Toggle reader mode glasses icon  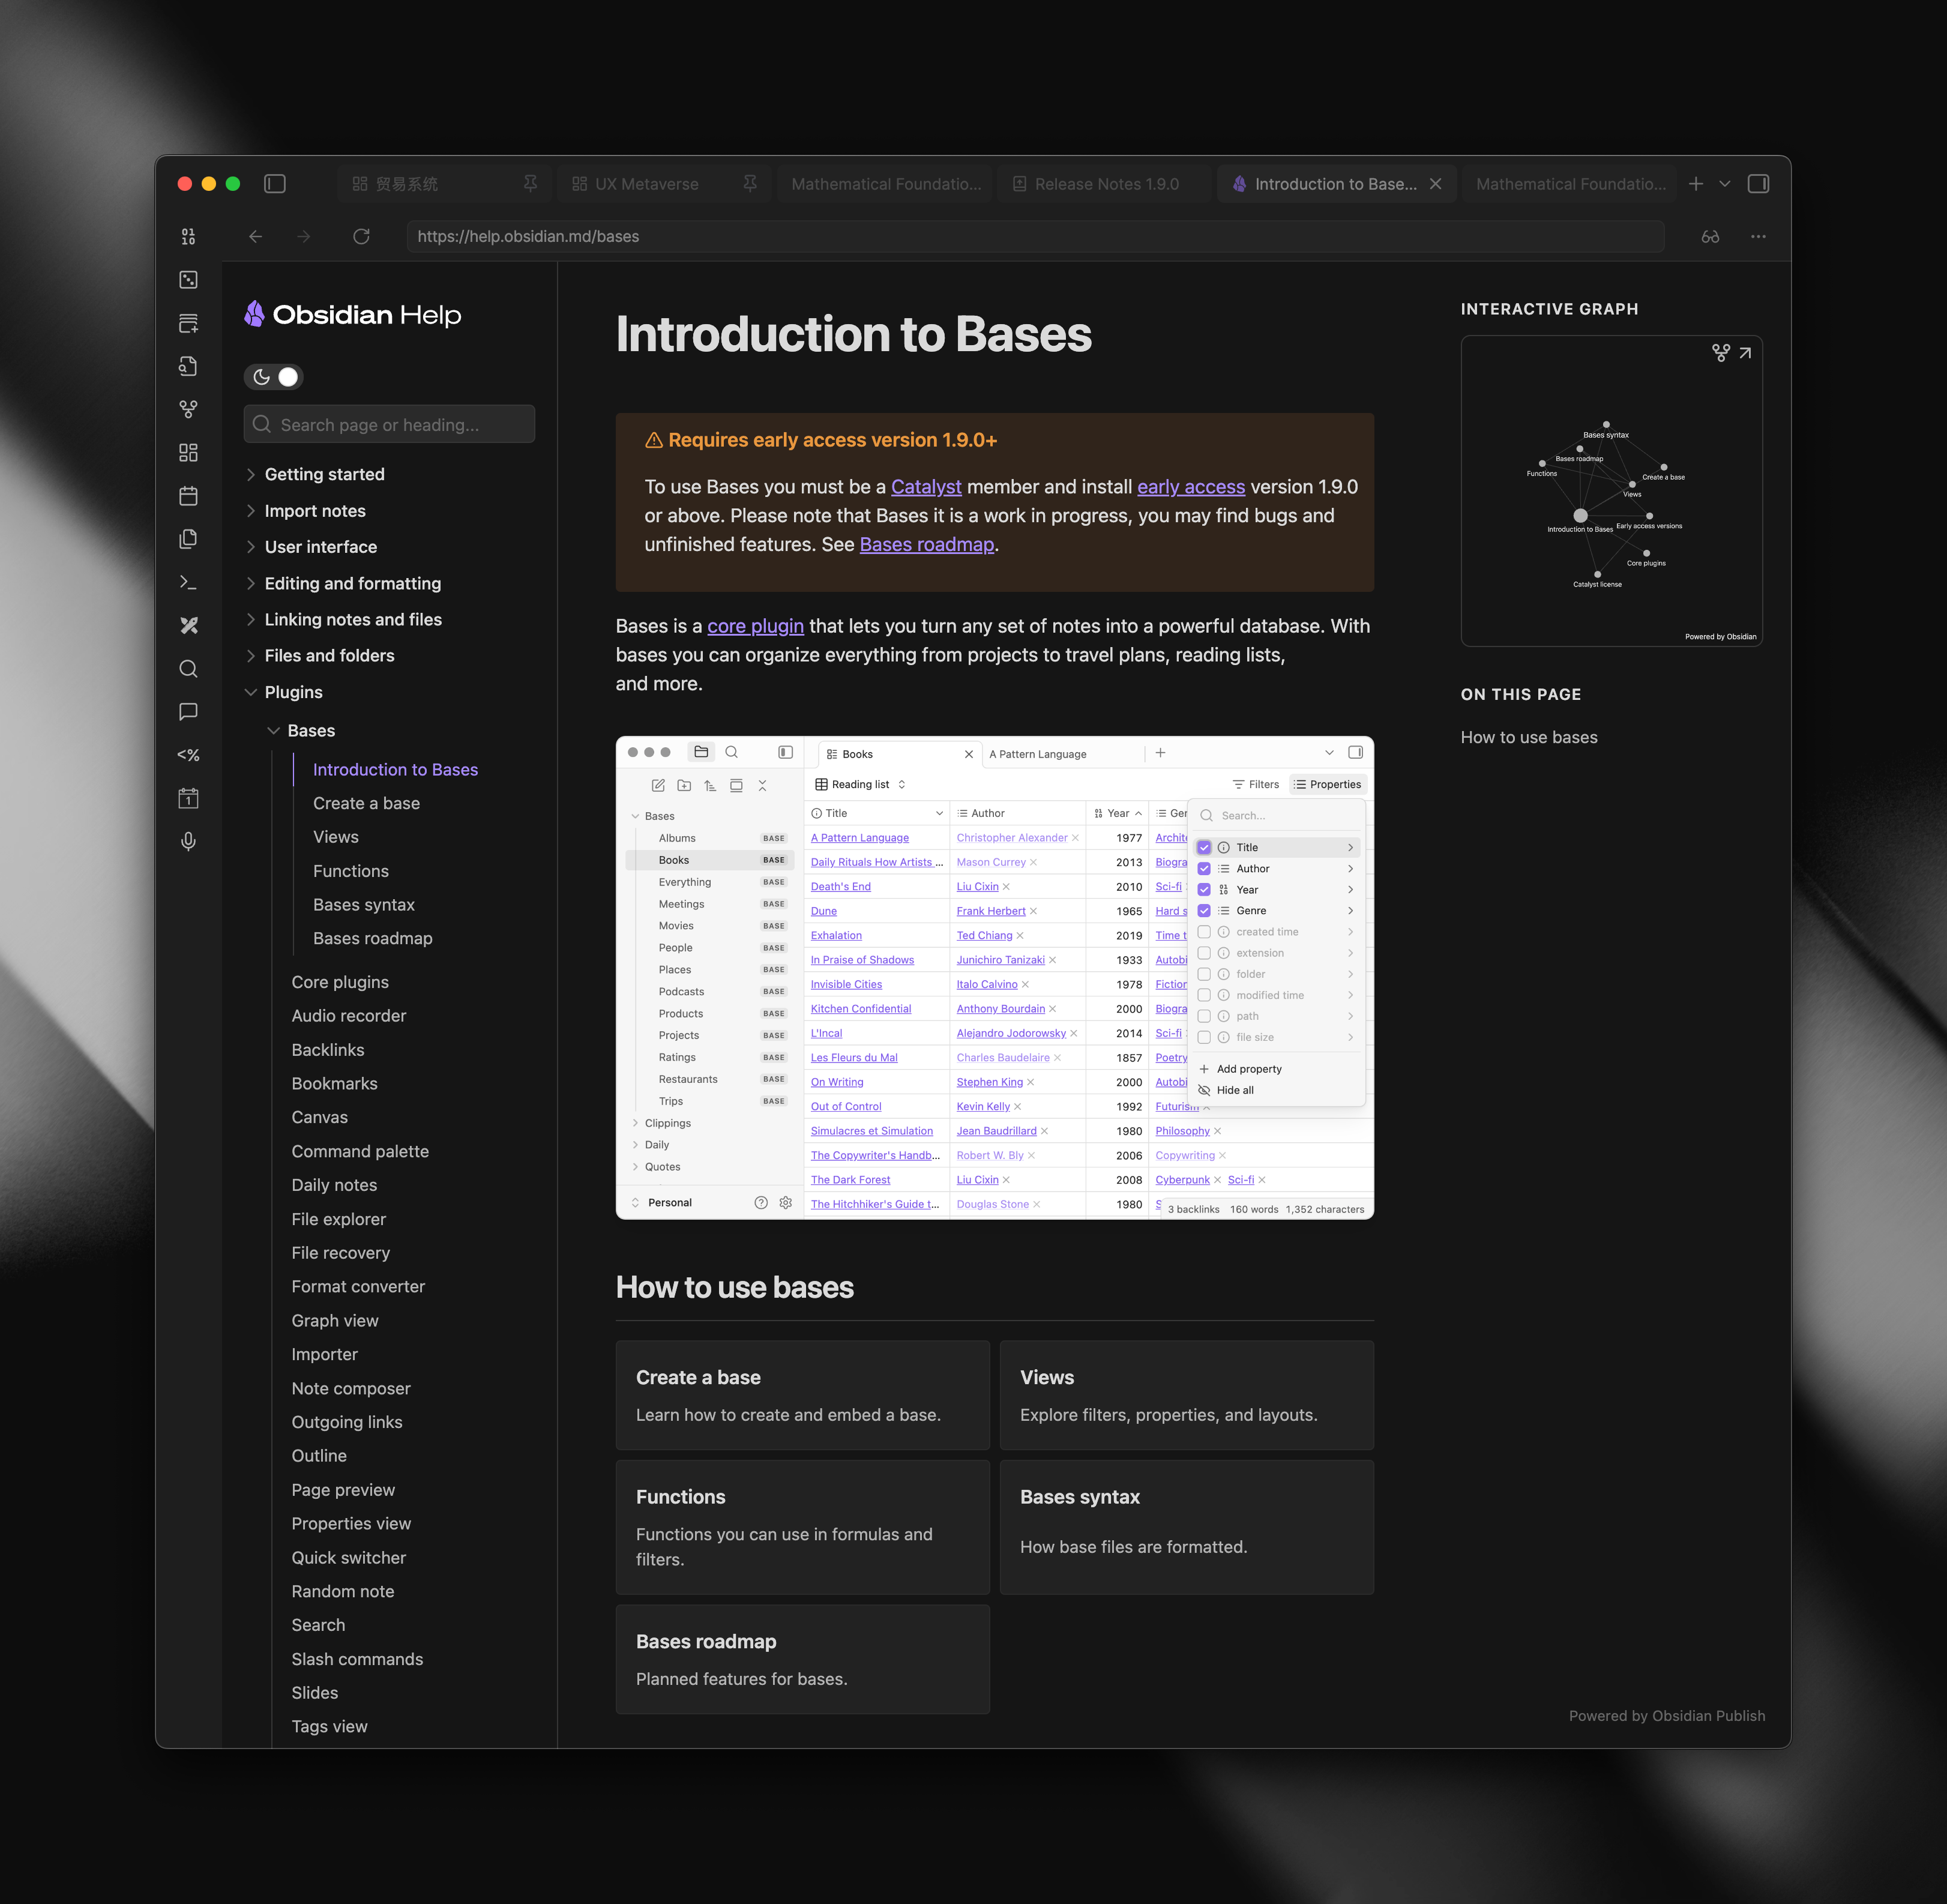pyautogui.click(x=1710, y=237)
